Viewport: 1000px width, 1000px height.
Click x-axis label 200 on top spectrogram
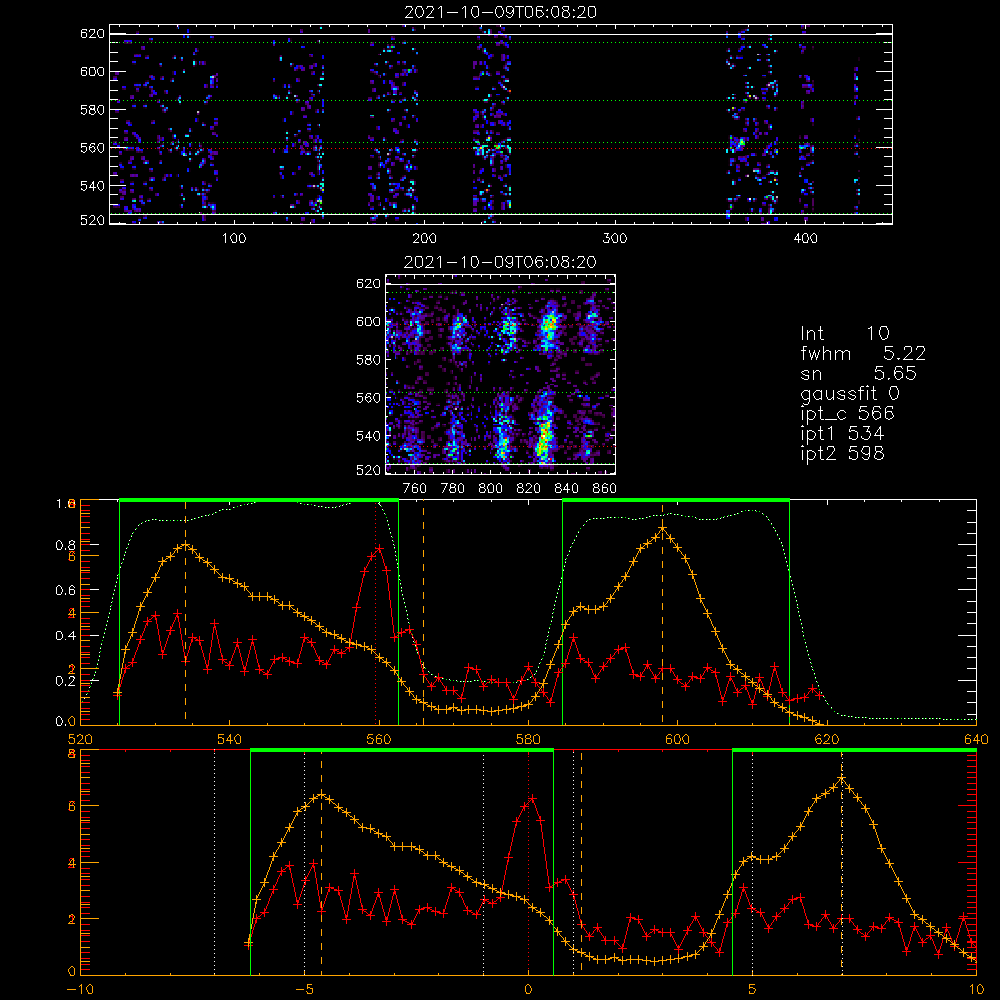pyautogui.click(x=424, y=239)
